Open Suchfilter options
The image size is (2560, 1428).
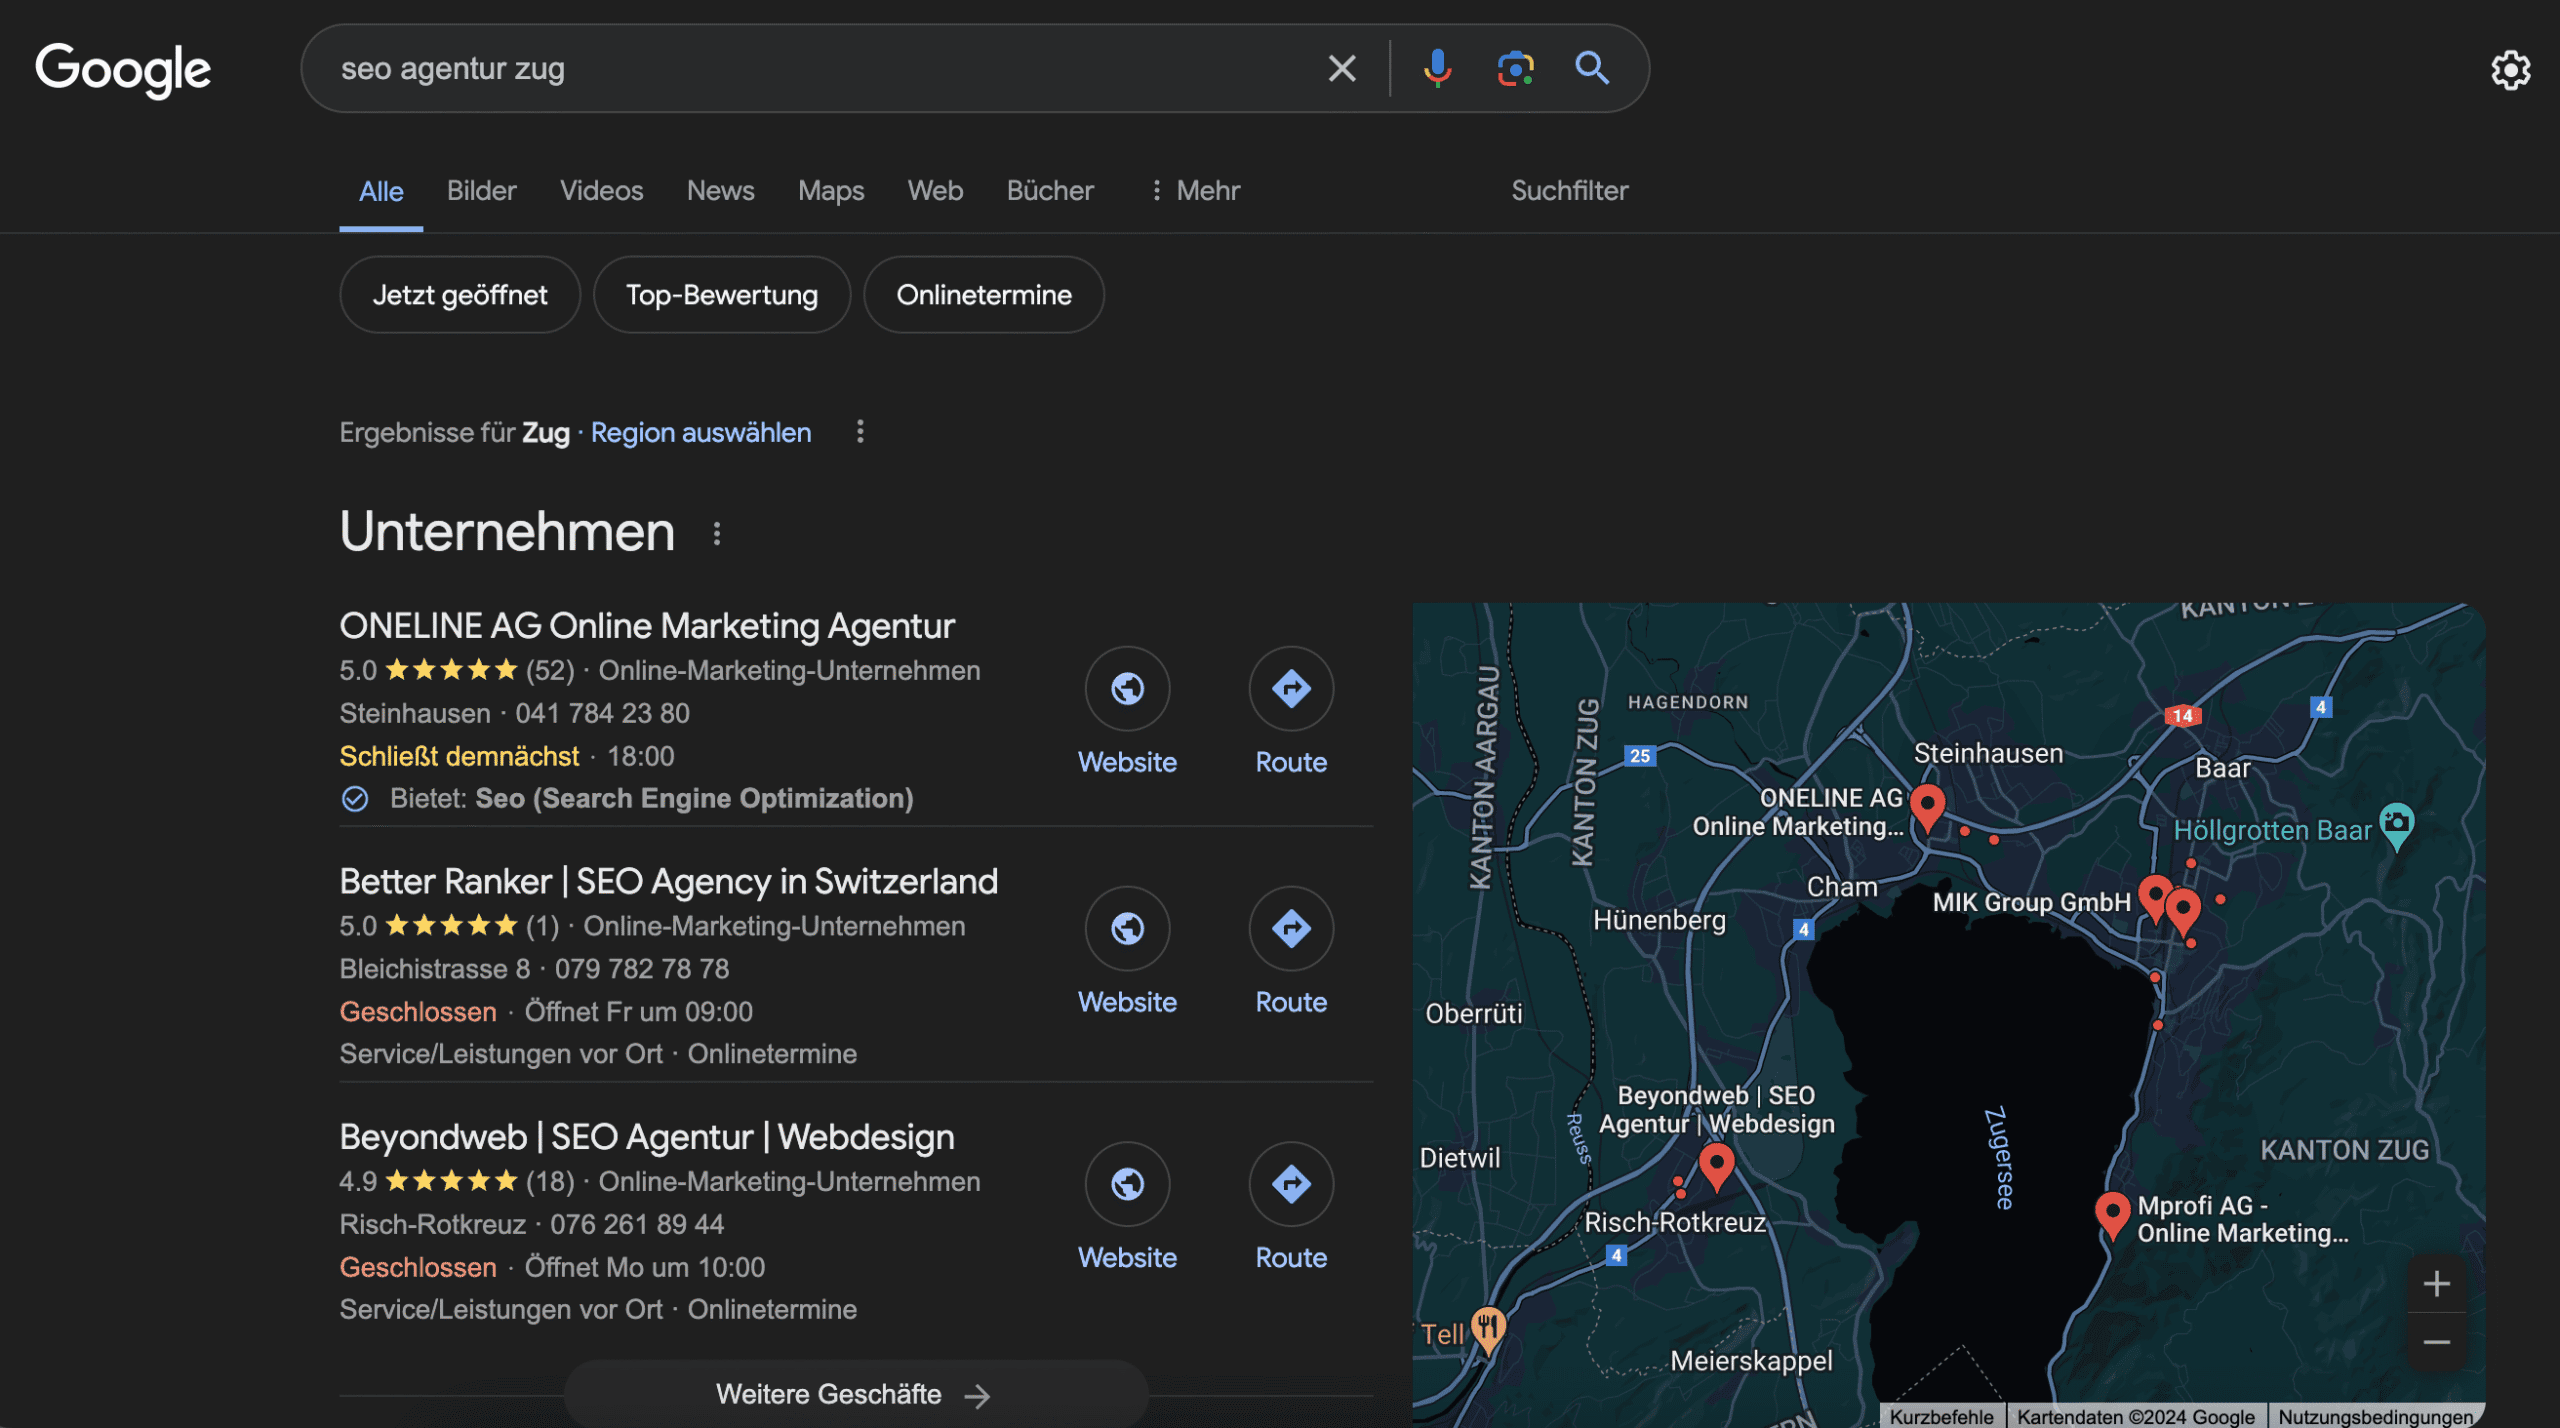[x=1569, y=190]
